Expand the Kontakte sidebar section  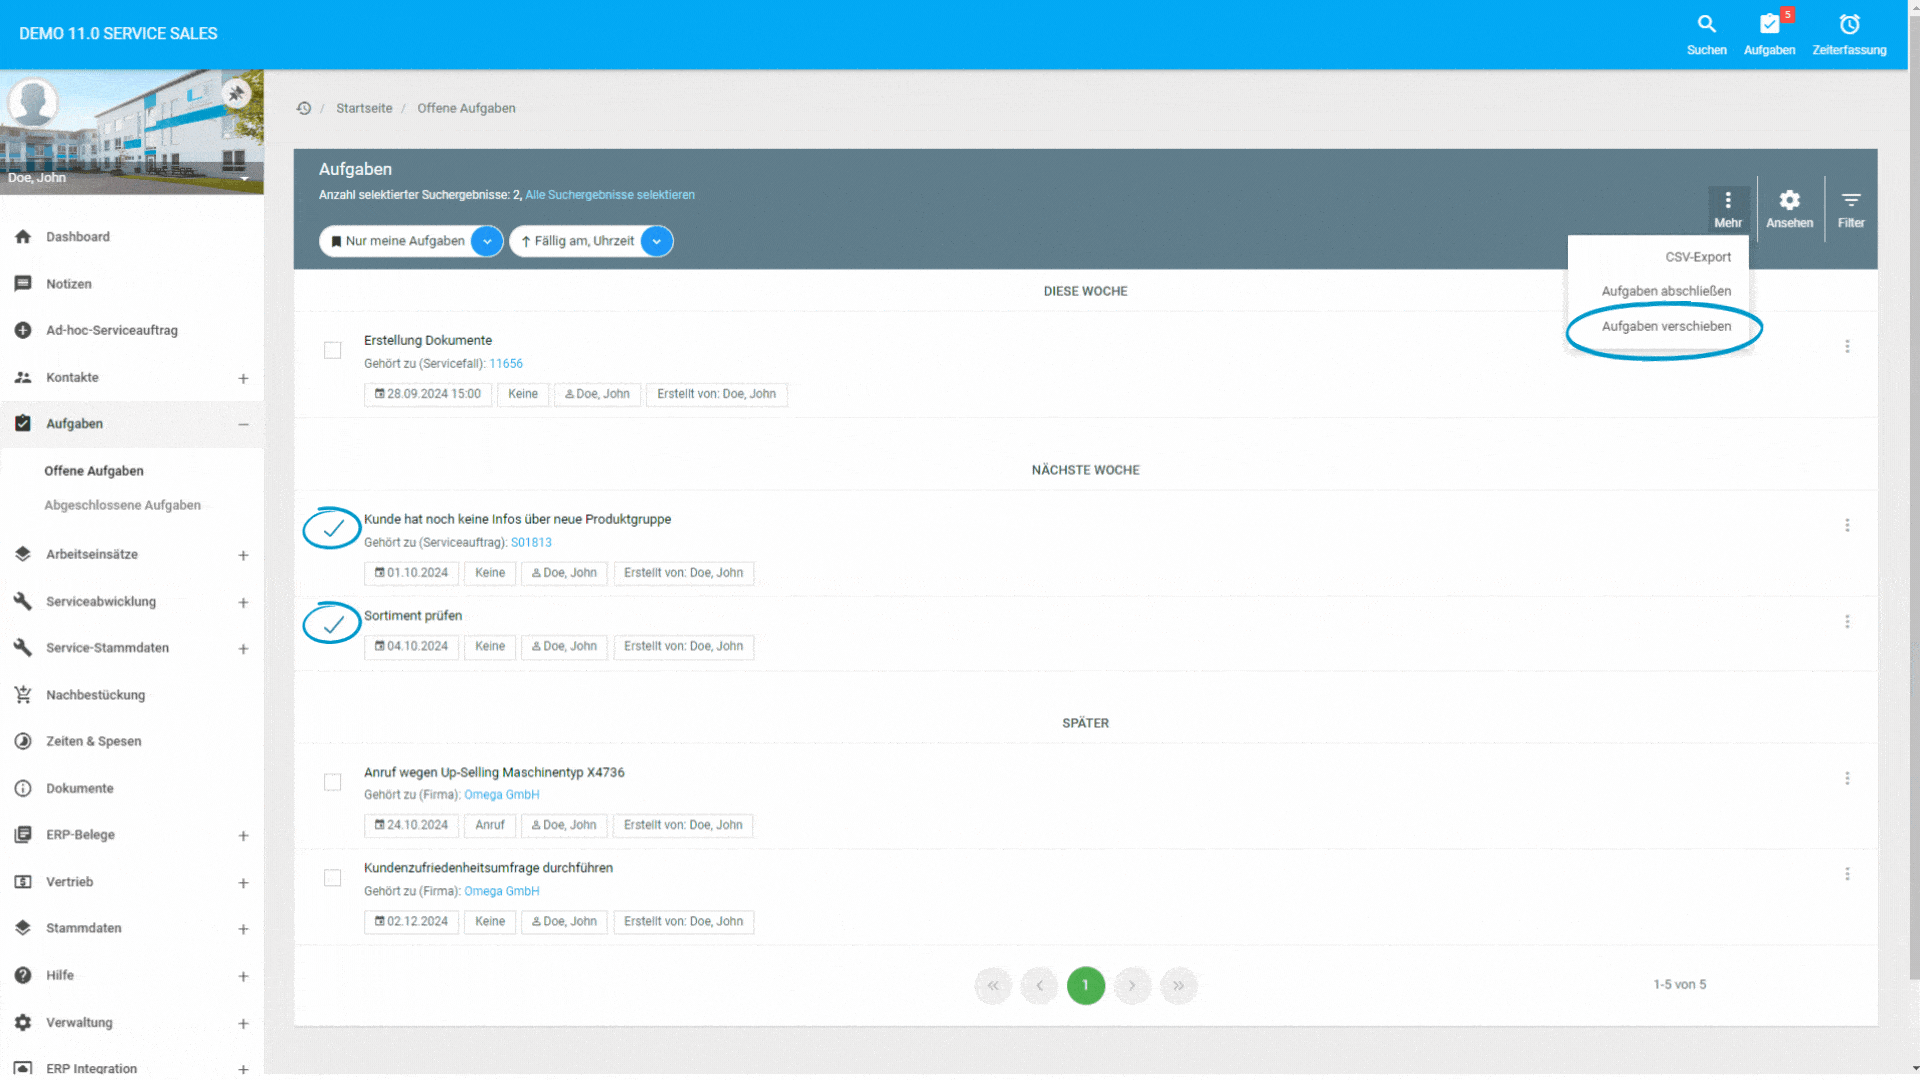click(x=243, y=378)
